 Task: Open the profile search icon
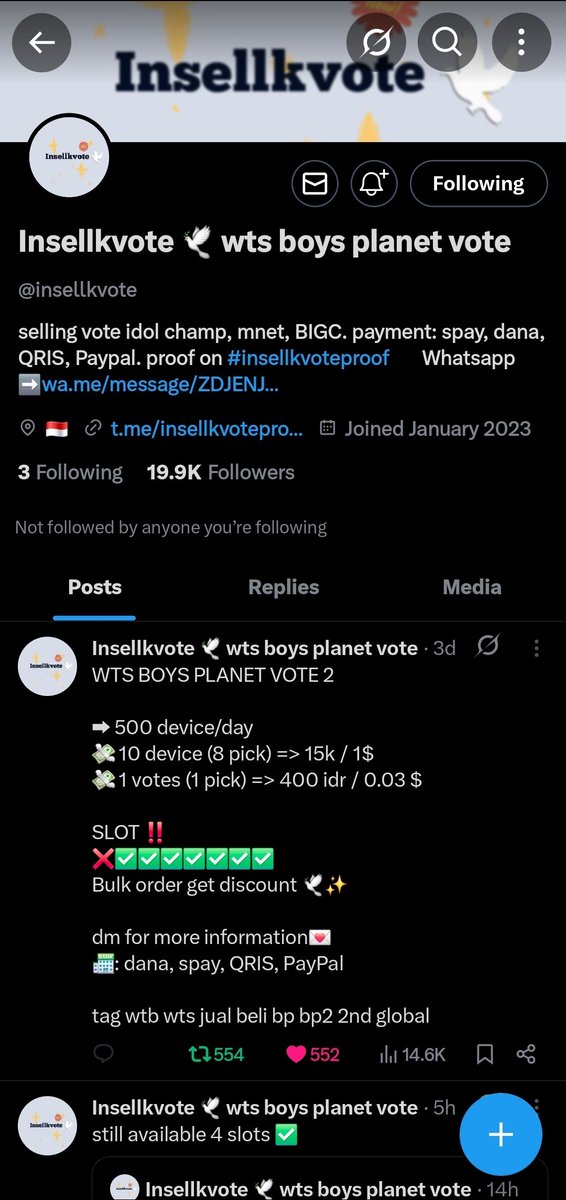pos(445,43)
